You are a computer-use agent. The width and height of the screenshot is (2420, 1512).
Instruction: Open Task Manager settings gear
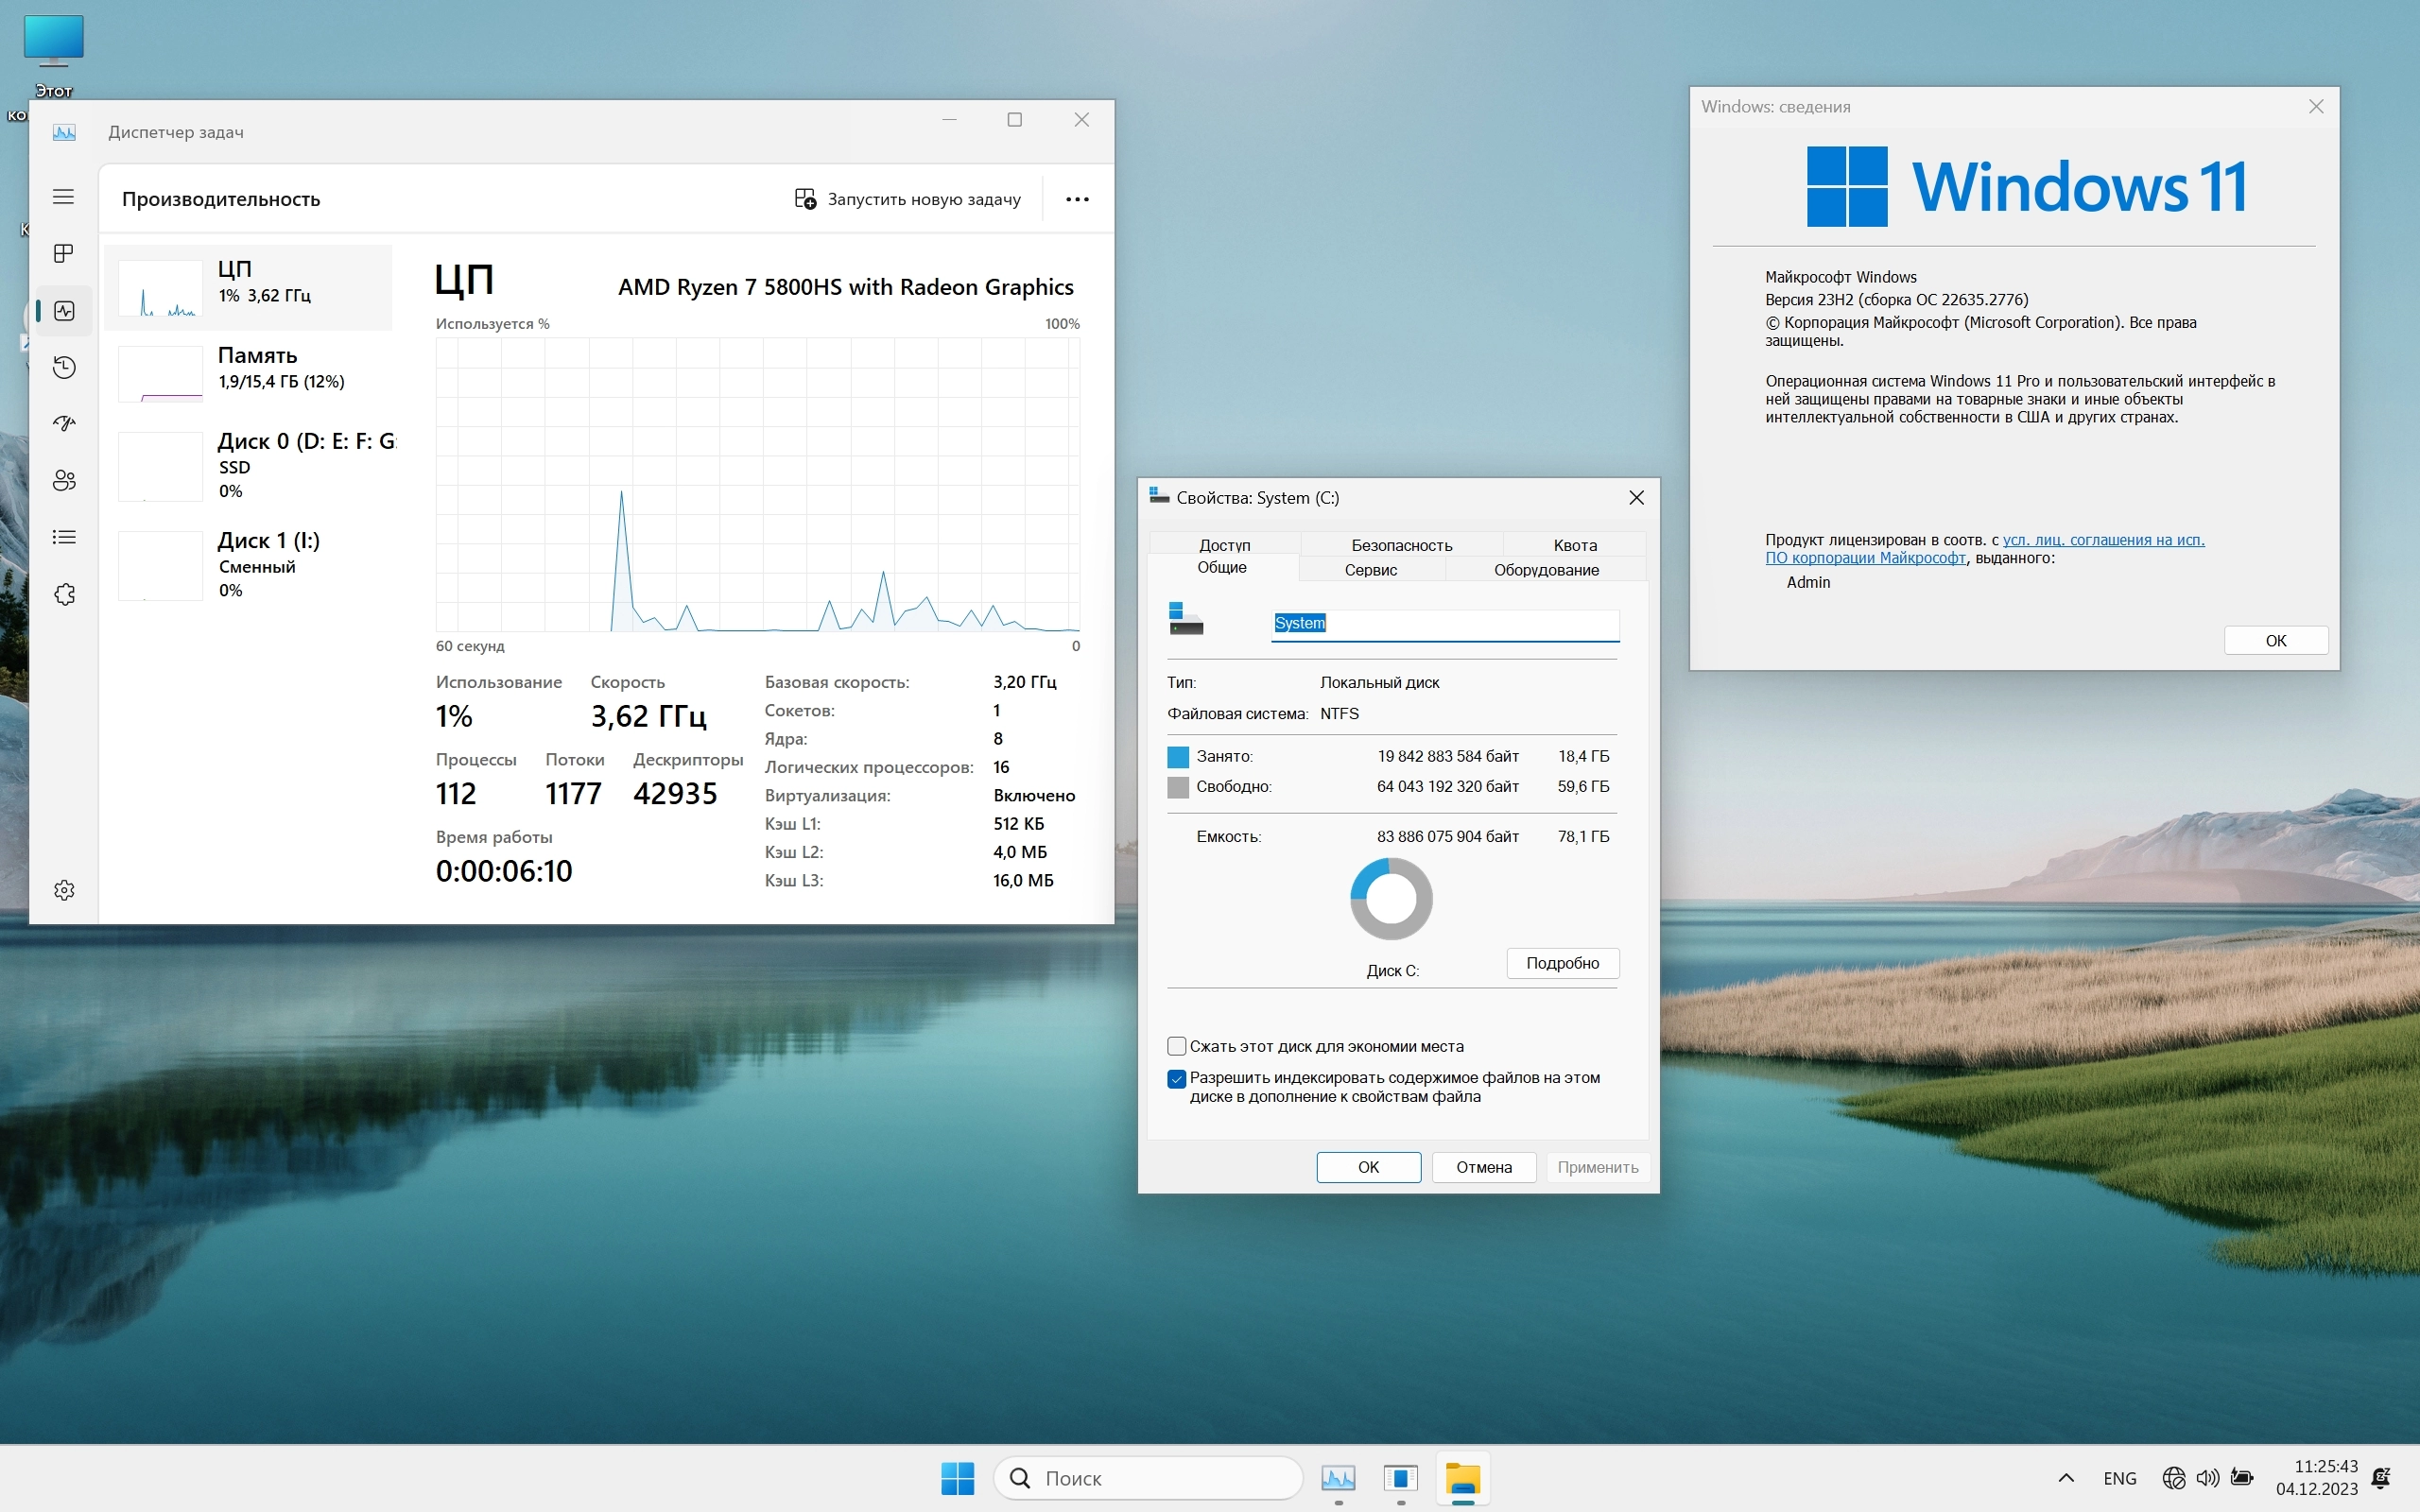click(64, 890)
